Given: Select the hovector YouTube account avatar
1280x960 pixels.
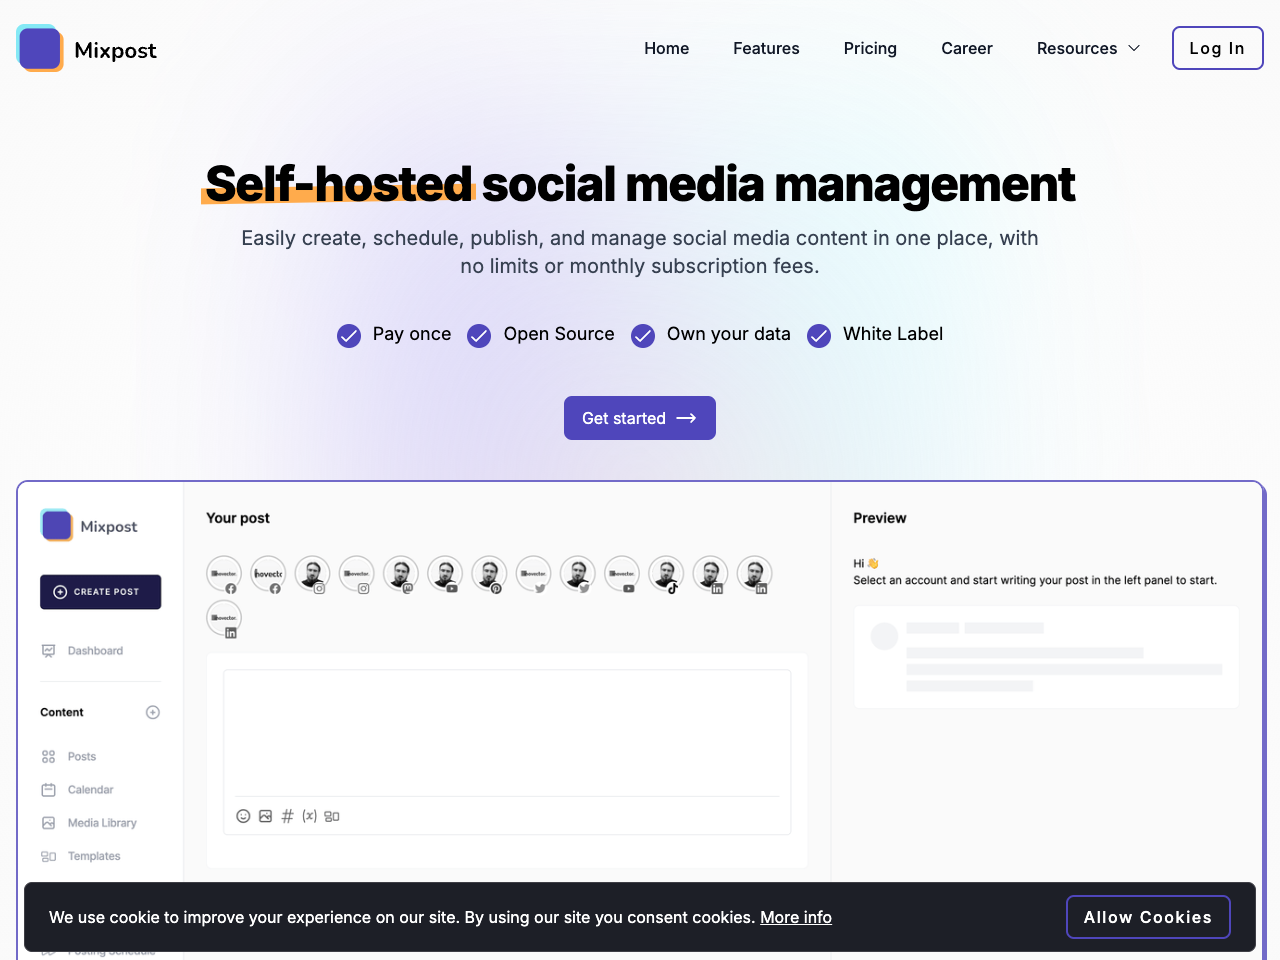Looking at the screenshot, I should coord(621,574).
